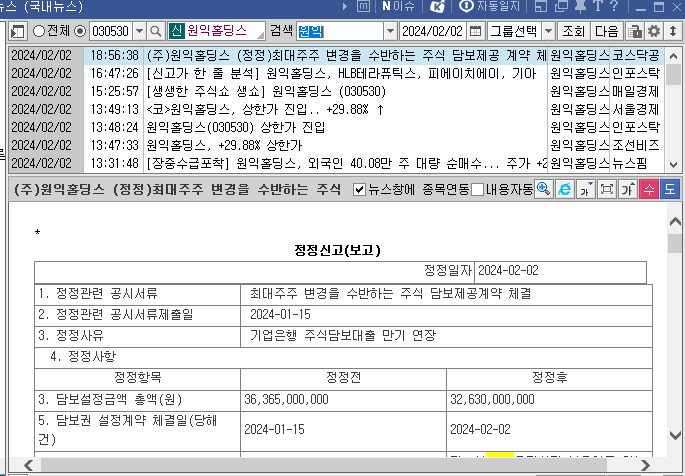Select the 13:31:48 장중수급포착 news row
685x476 pixels.
[x=336, y=163]
